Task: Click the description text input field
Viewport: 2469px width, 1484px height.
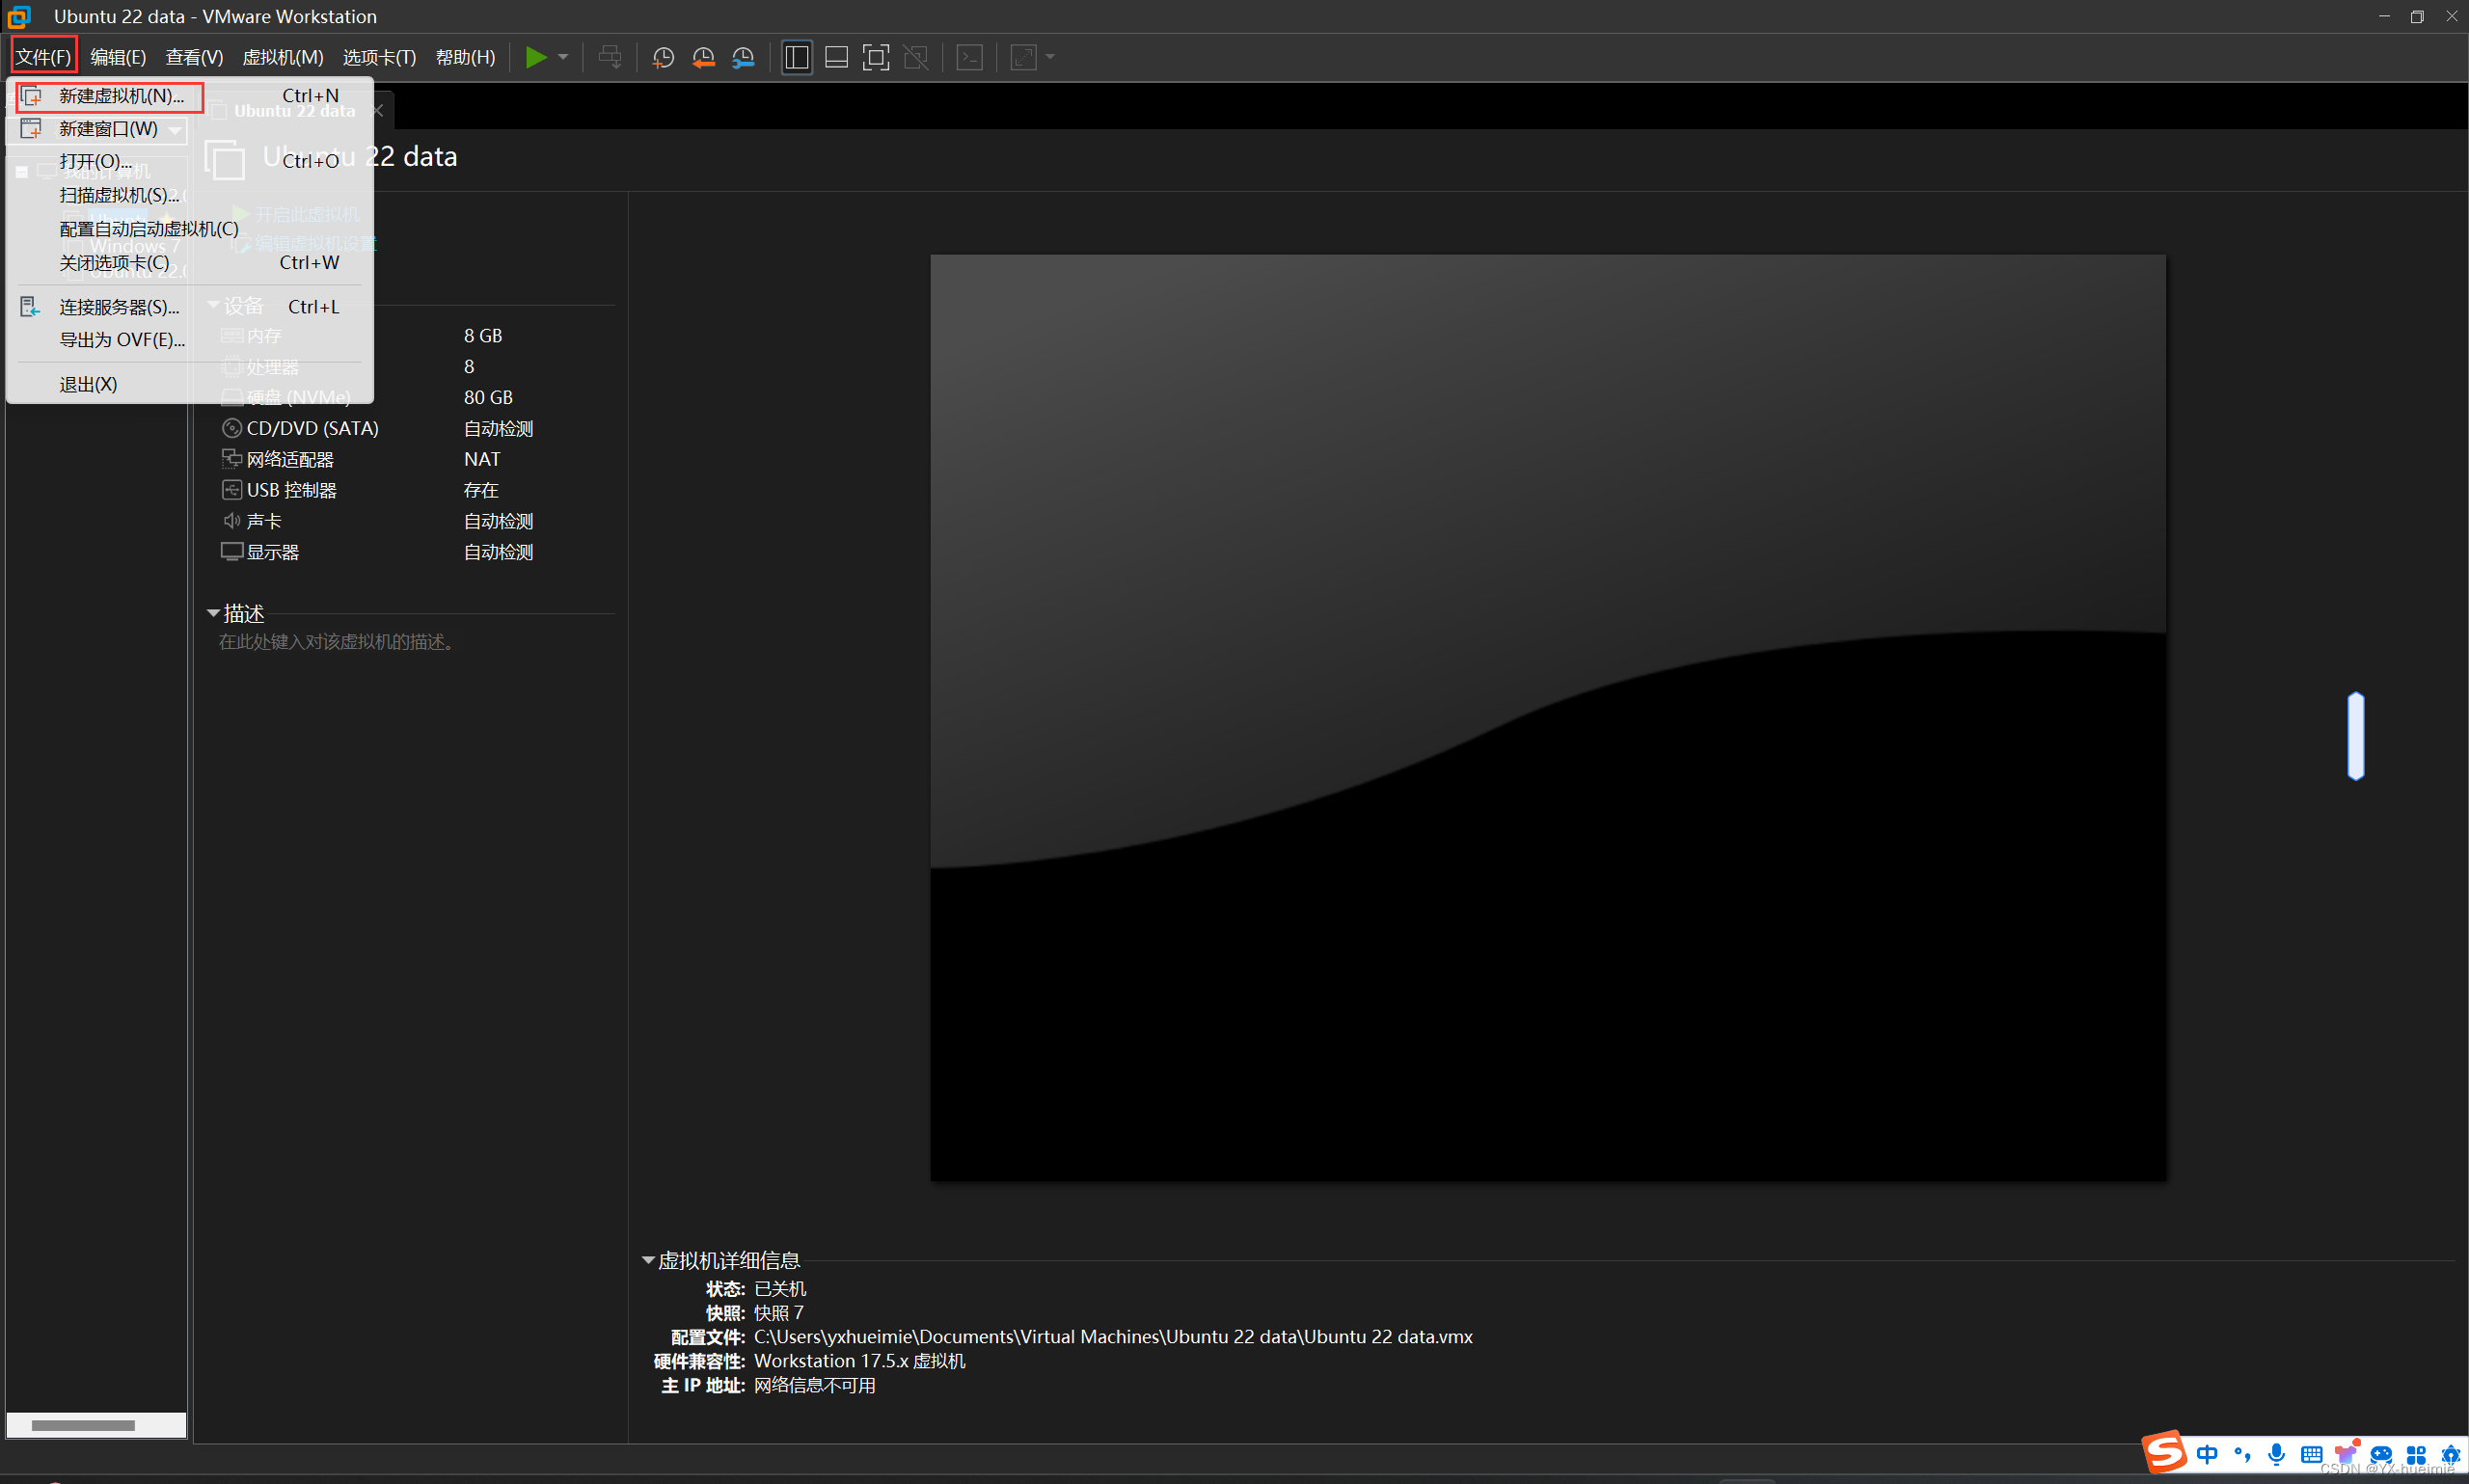Action: [337, 642]
